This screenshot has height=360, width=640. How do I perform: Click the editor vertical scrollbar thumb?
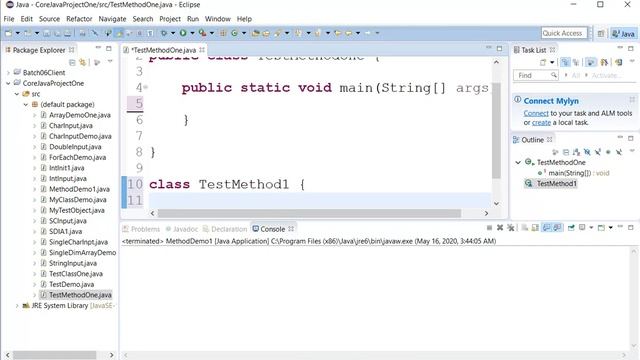496,130
